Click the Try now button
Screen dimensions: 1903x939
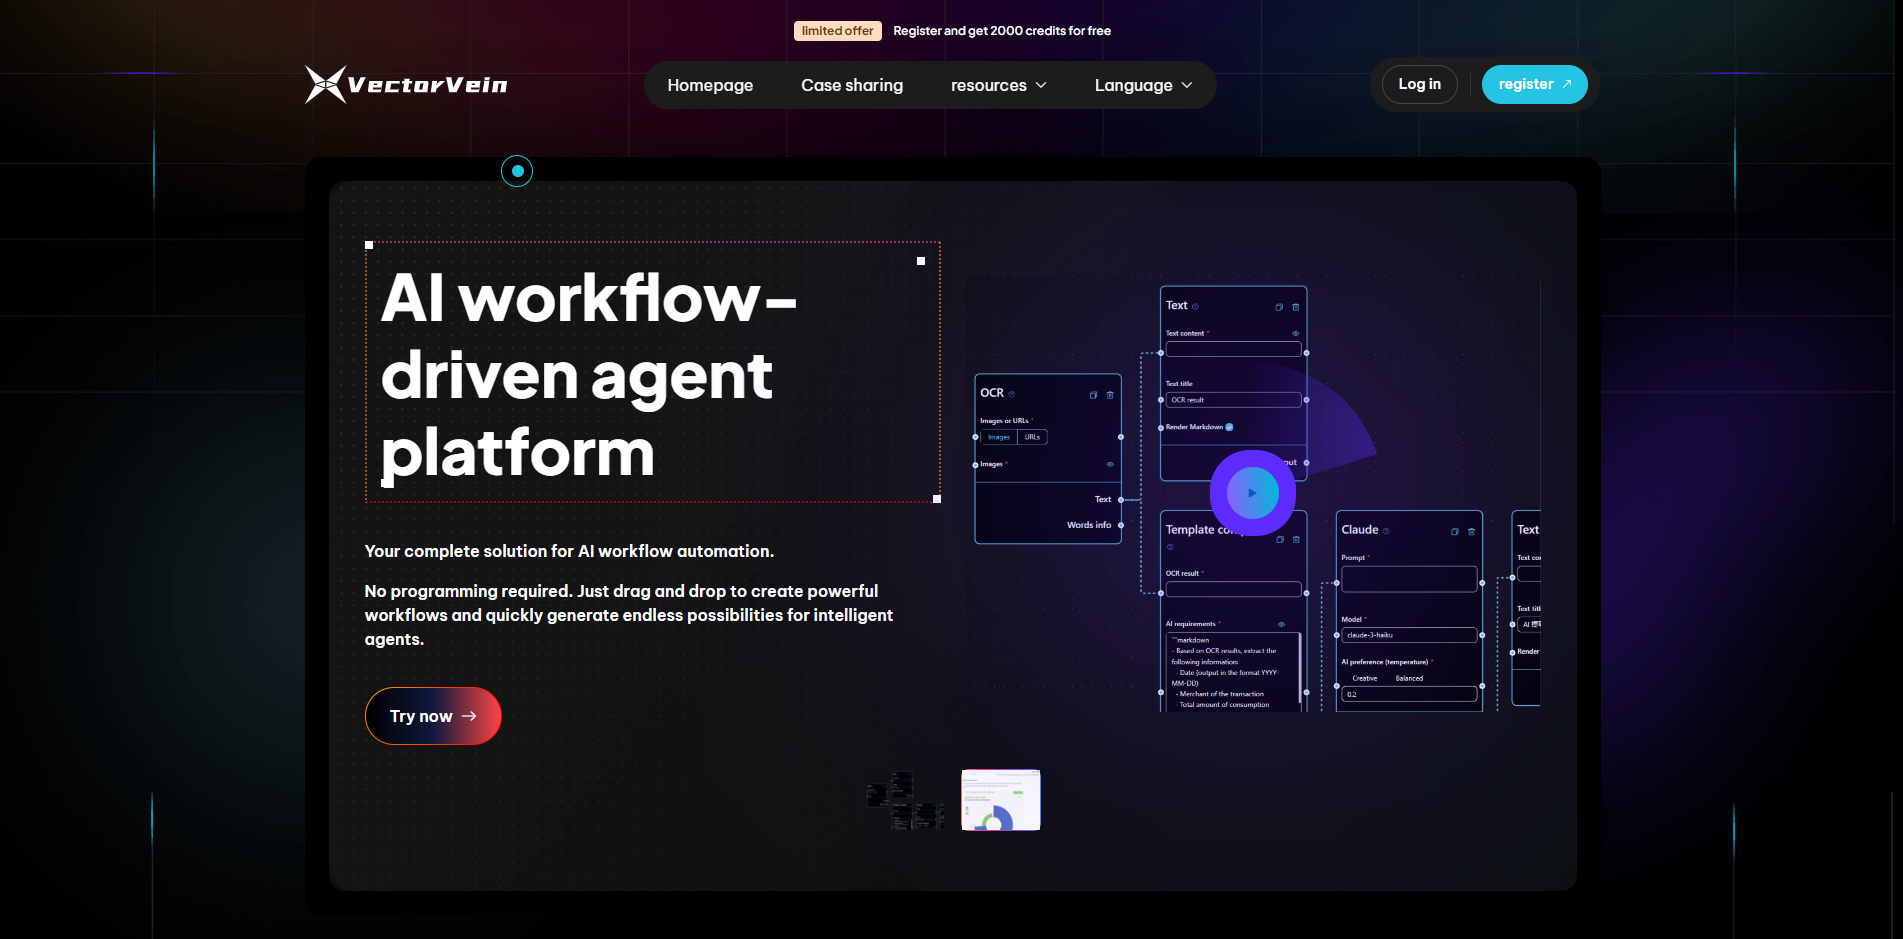433,716
